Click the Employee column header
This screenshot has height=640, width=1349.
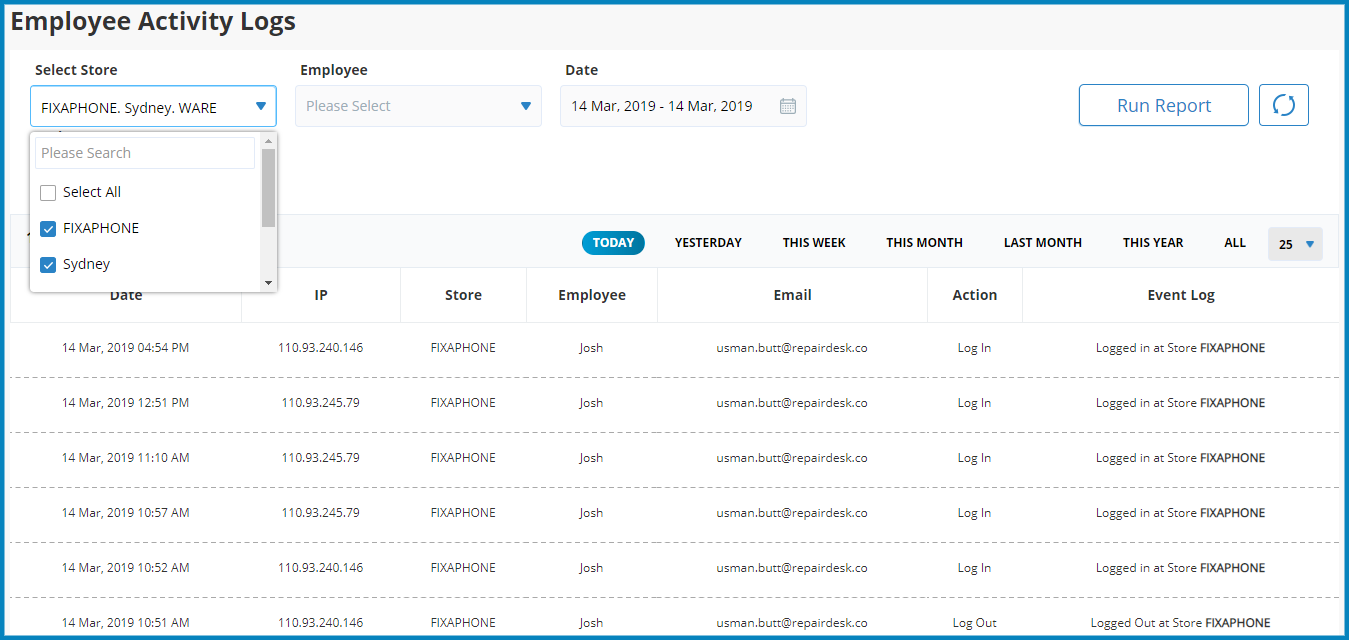[x=592, y=295]
